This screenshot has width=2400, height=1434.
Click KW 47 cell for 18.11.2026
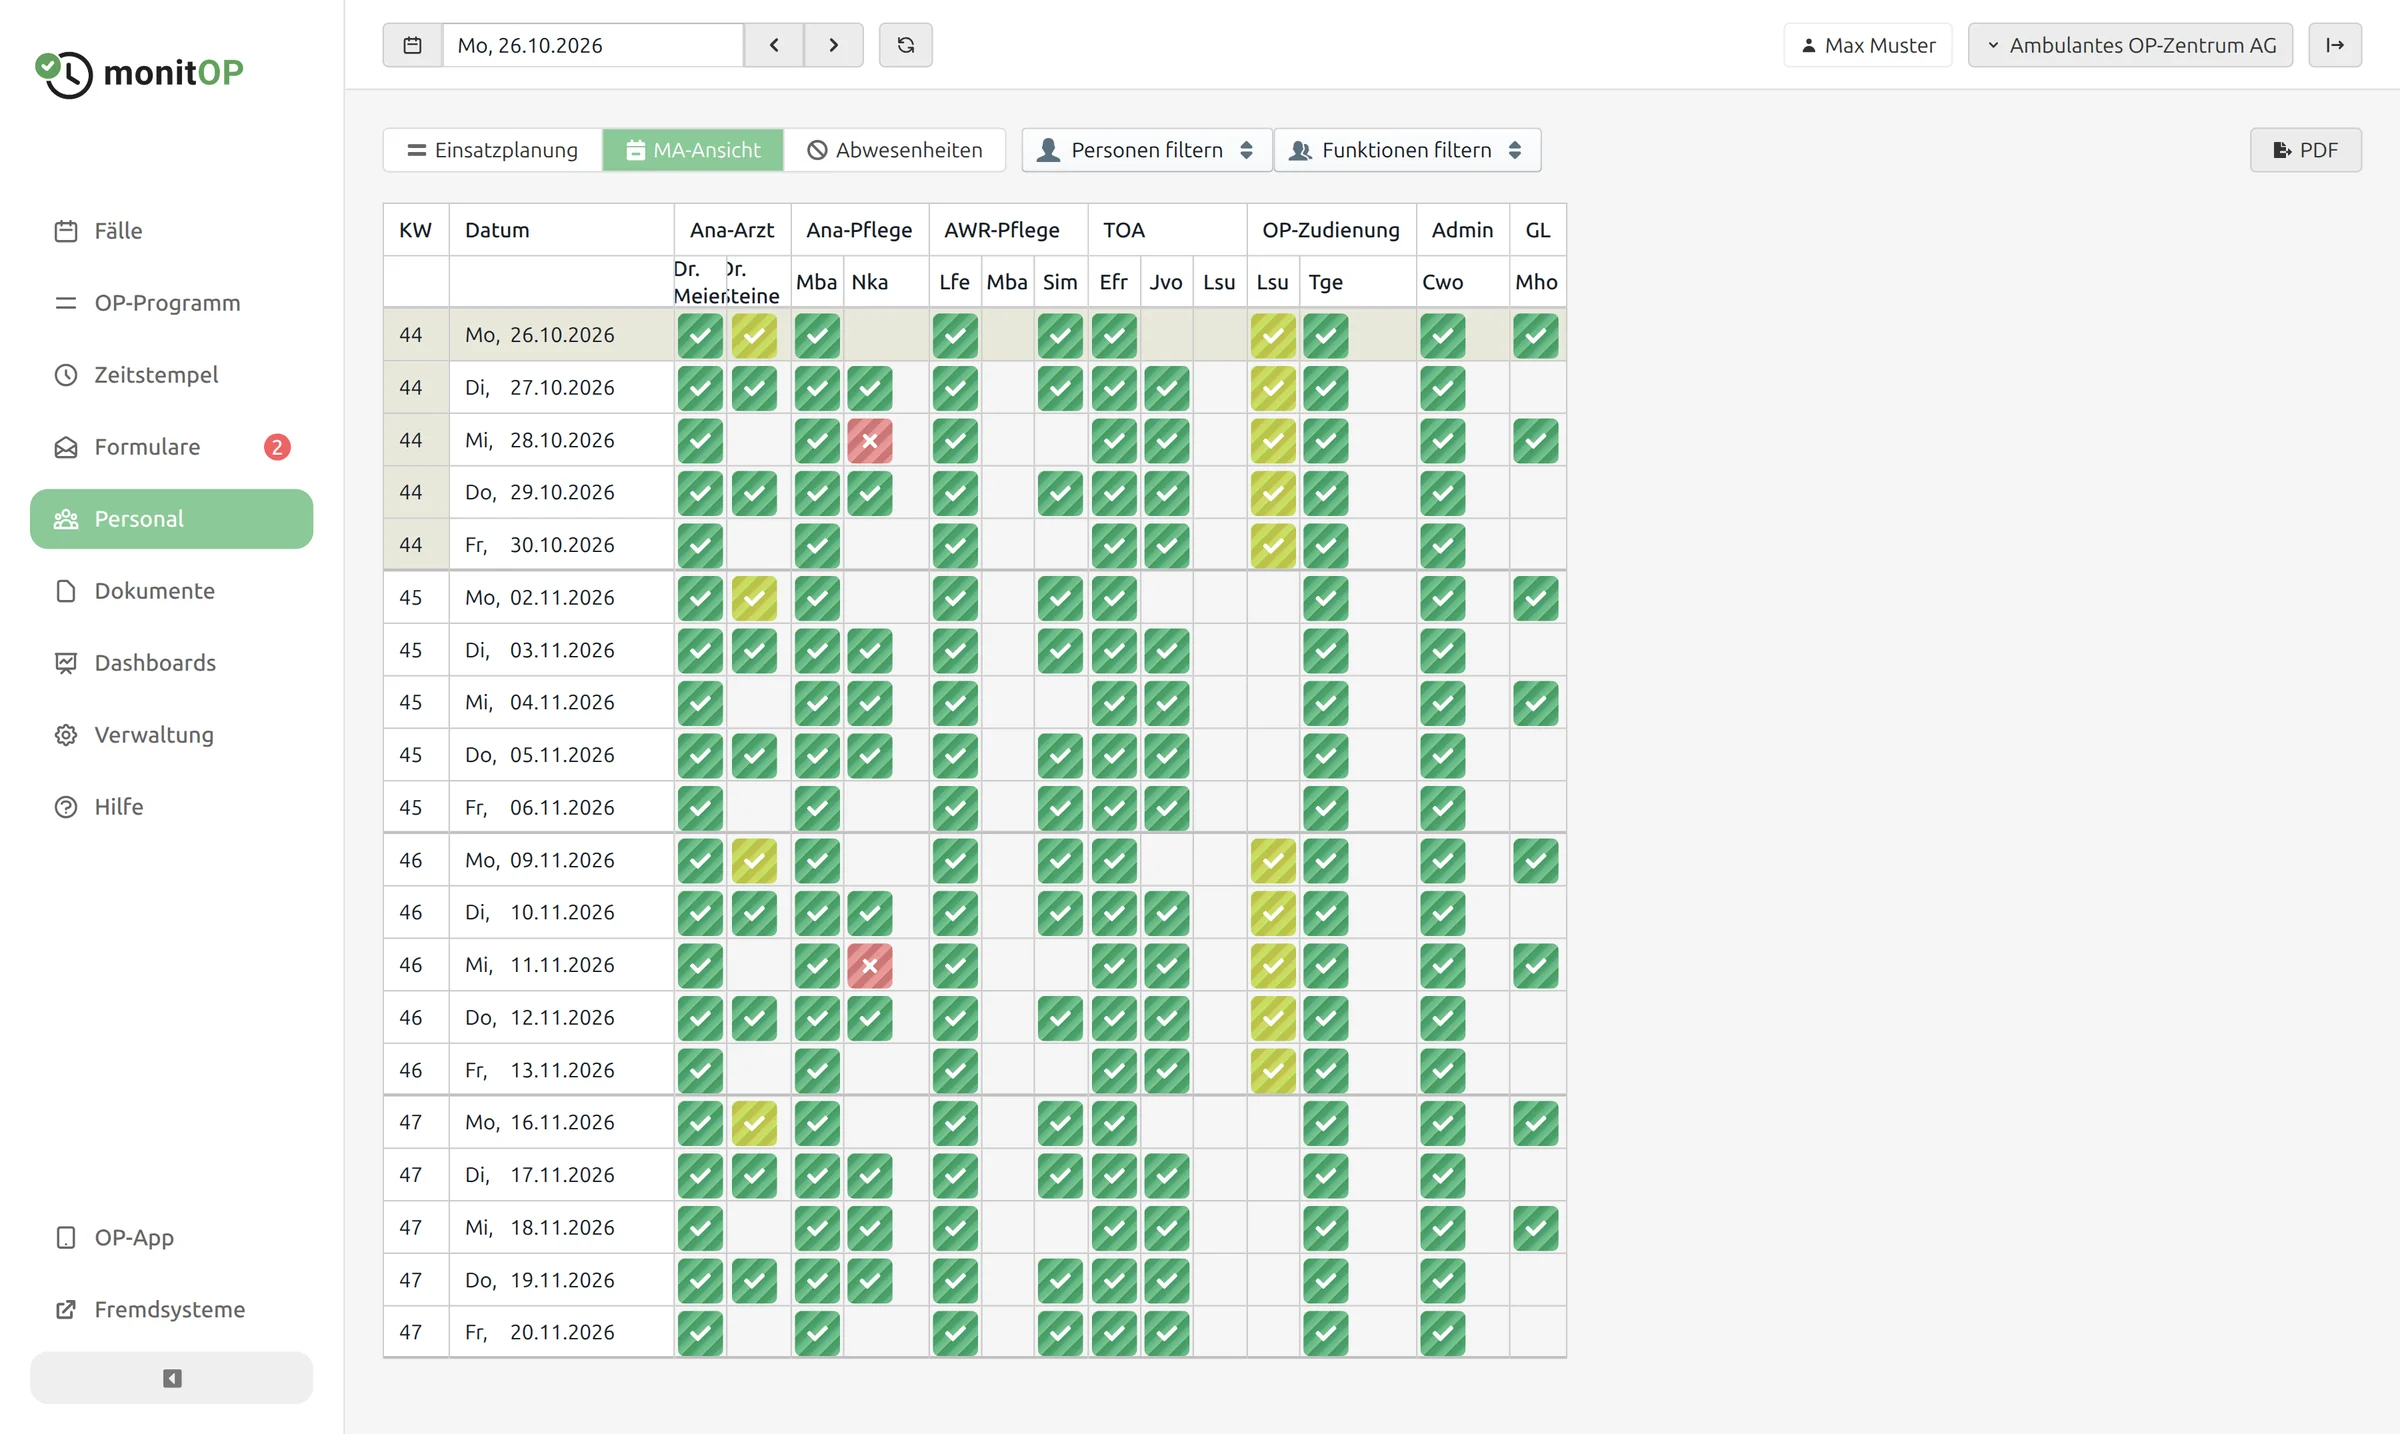[416, 1228]
